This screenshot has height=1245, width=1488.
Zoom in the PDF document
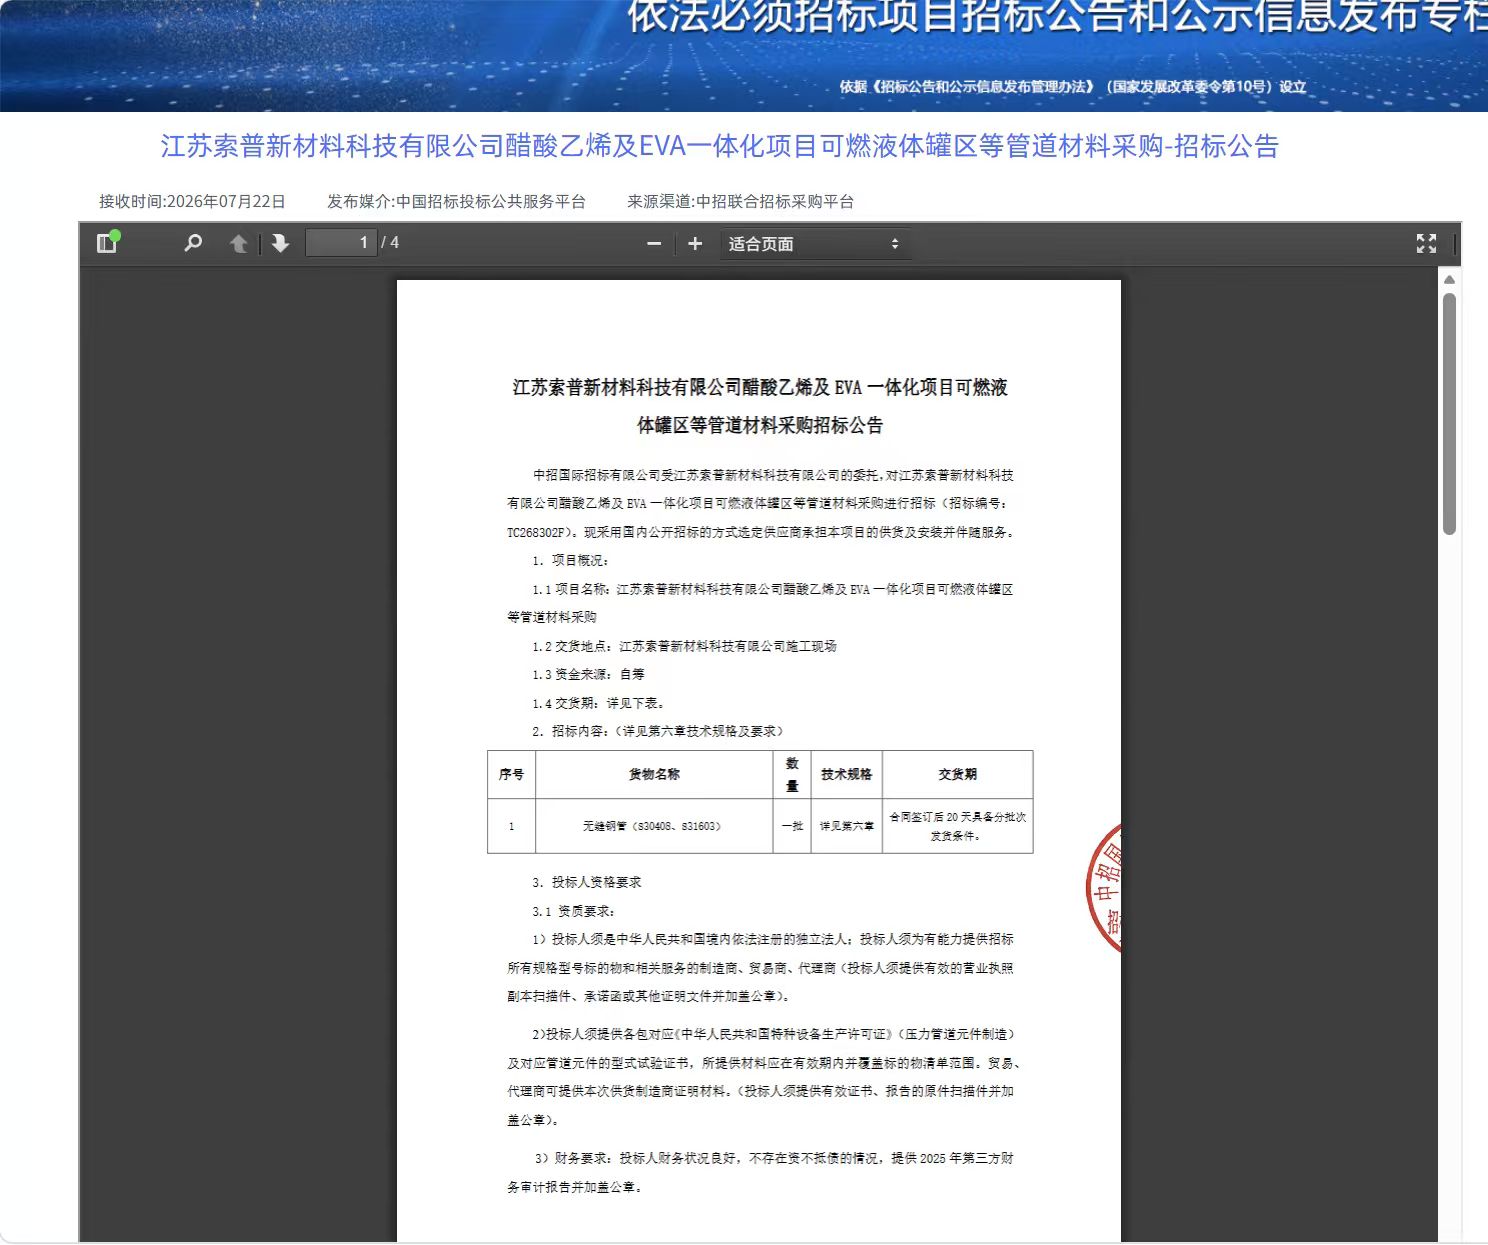695,244
